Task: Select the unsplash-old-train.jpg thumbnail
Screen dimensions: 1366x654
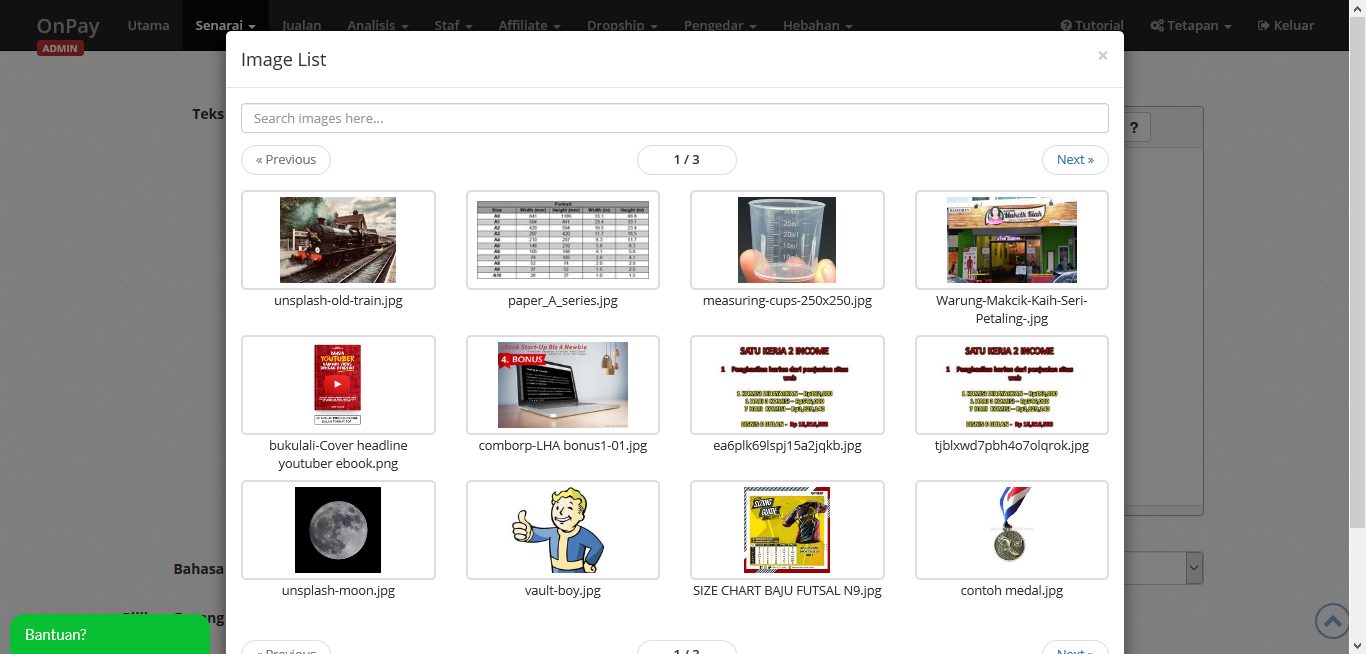Action: (x=338, y=240)
